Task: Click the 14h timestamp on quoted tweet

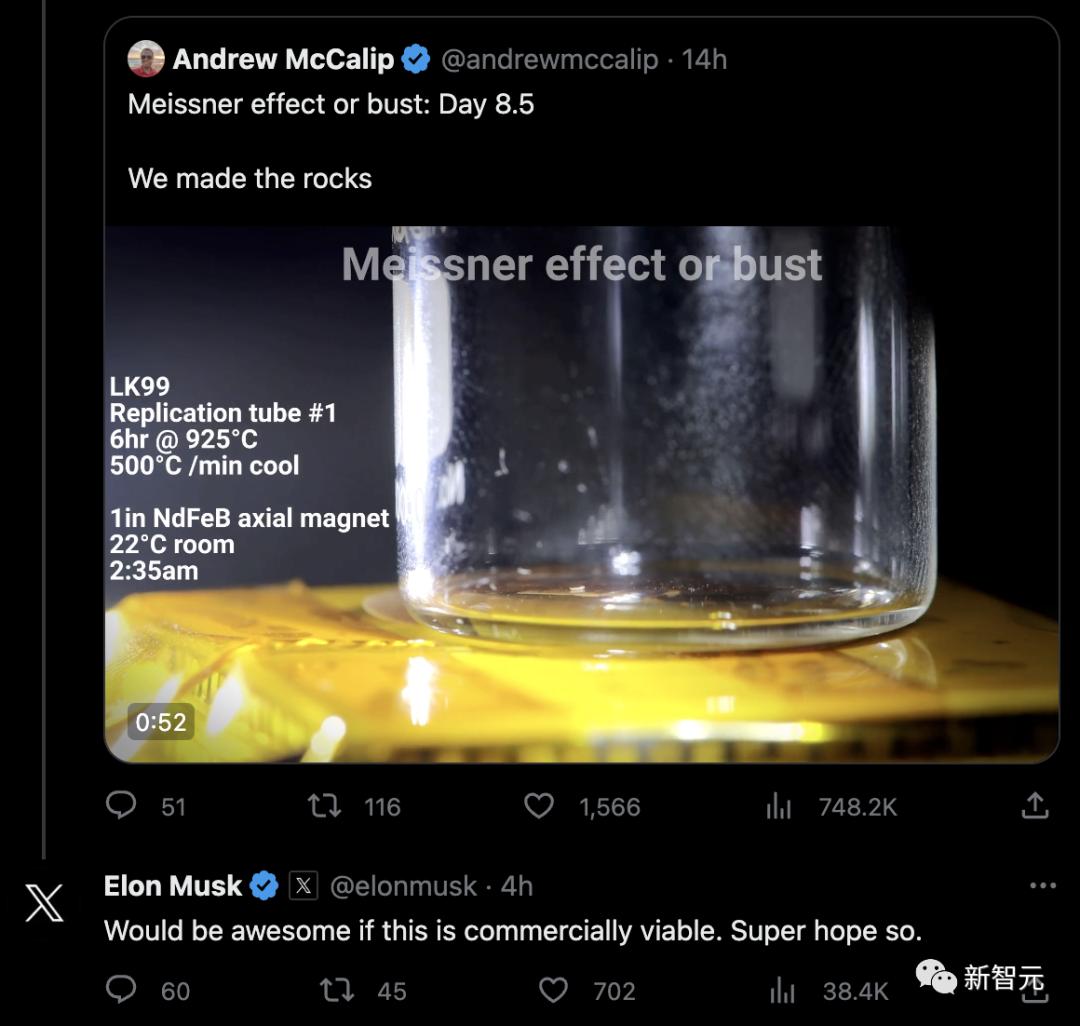Action: pyautogui.click(x=704, y=59)
